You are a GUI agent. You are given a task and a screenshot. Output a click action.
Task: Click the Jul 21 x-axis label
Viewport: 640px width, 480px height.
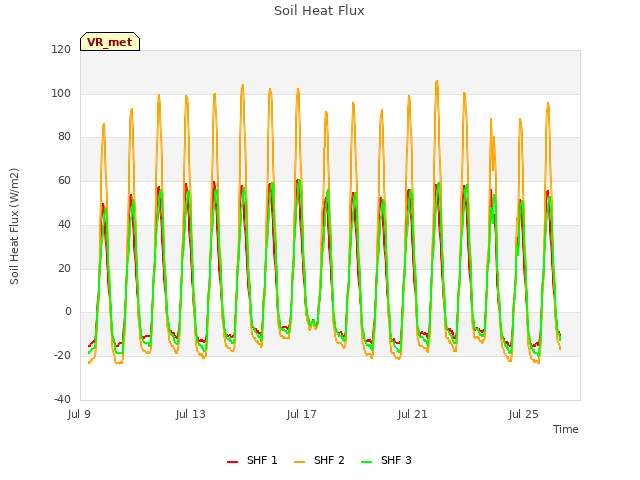pos(413,414)
